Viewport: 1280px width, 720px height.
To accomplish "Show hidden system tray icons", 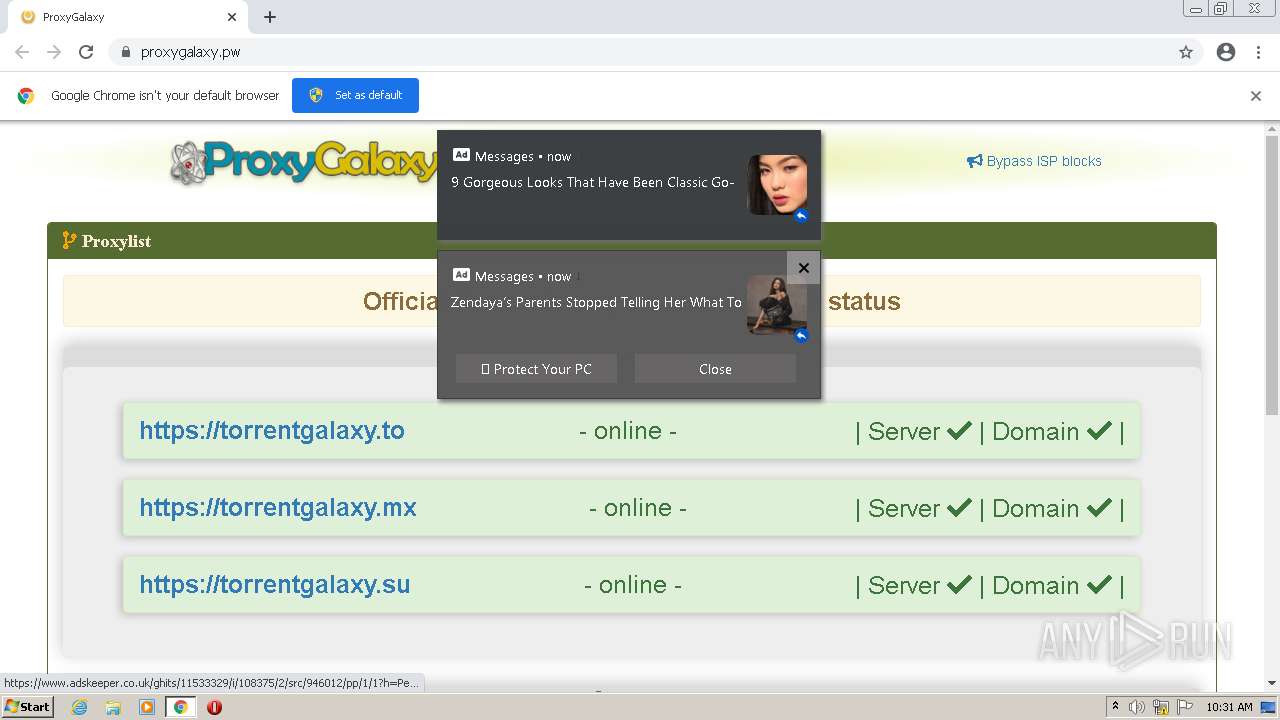I will click(x=1115, y=707).
